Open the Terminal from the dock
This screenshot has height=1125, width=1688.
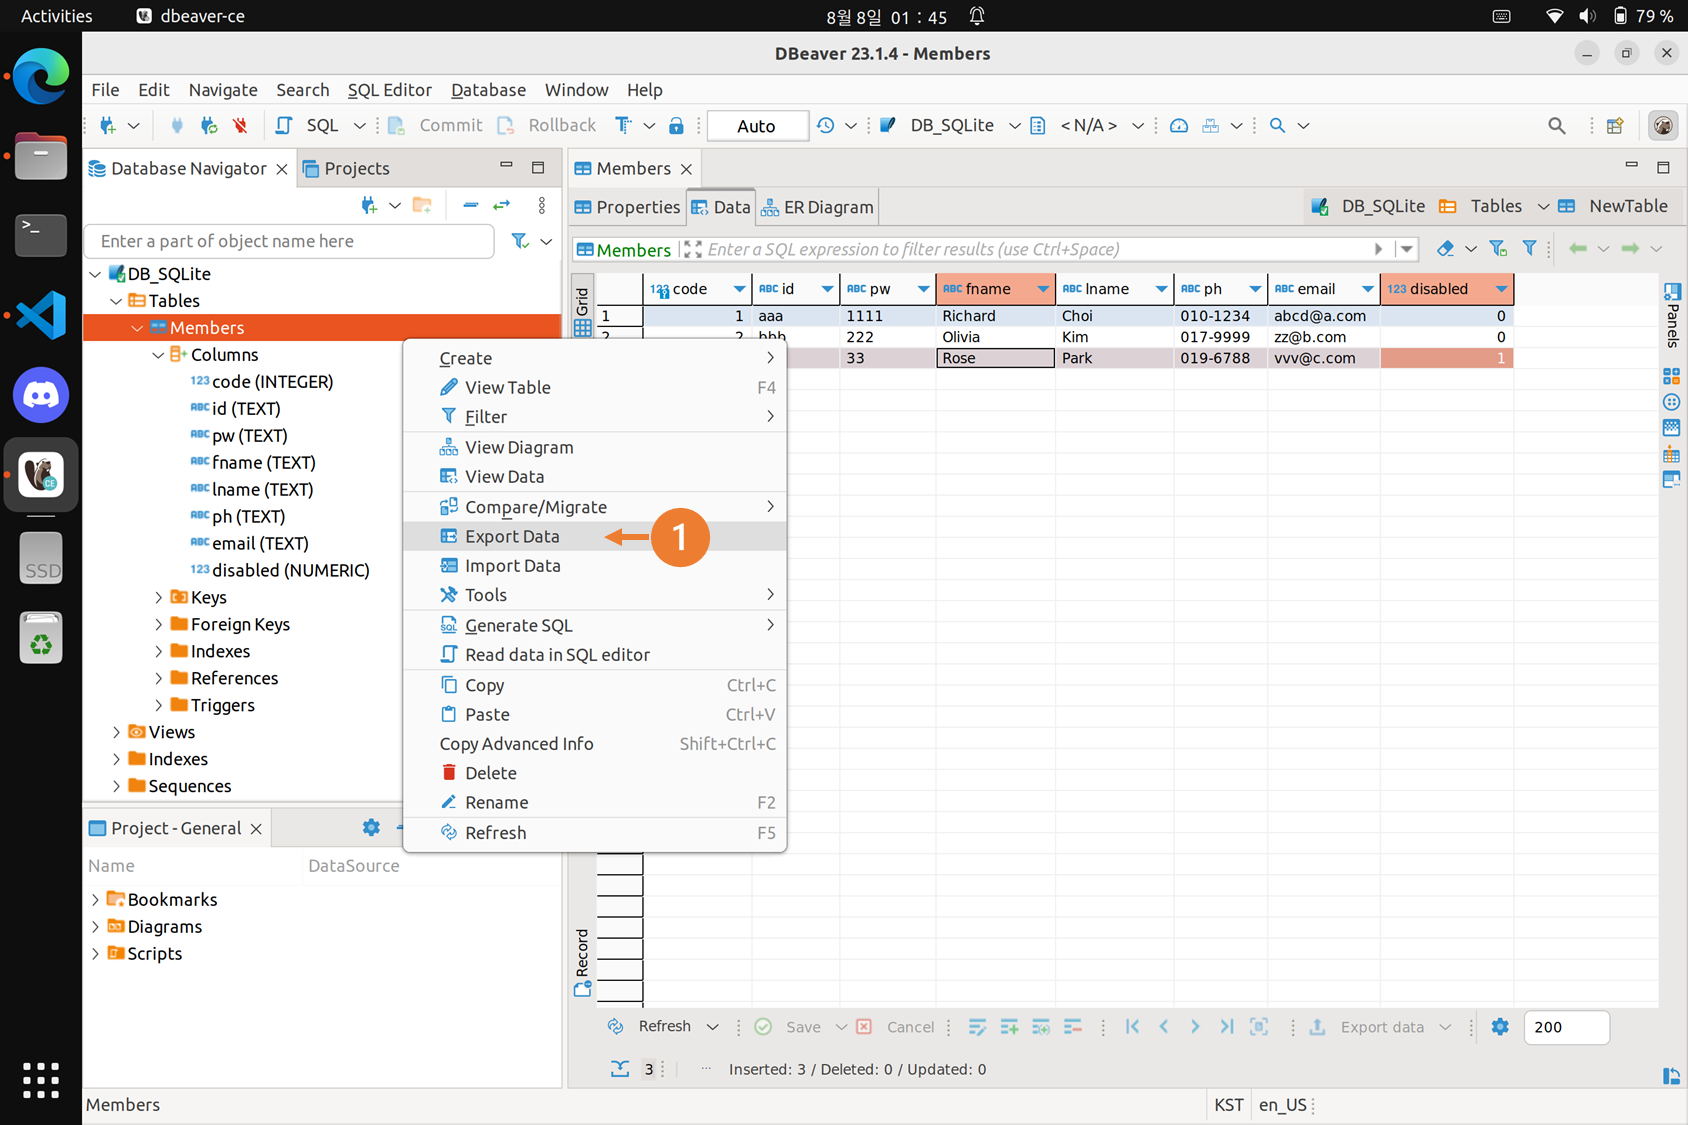tap(41, 235)
